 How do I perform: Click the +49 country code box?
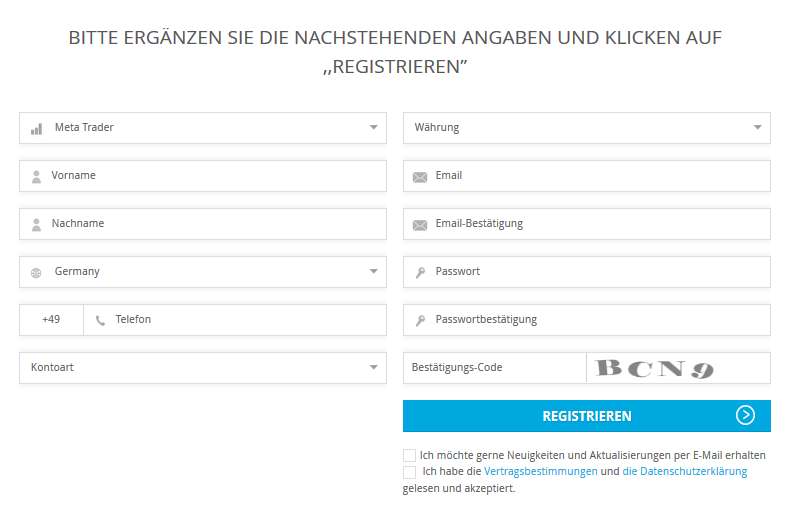click(x=51, y=320)
